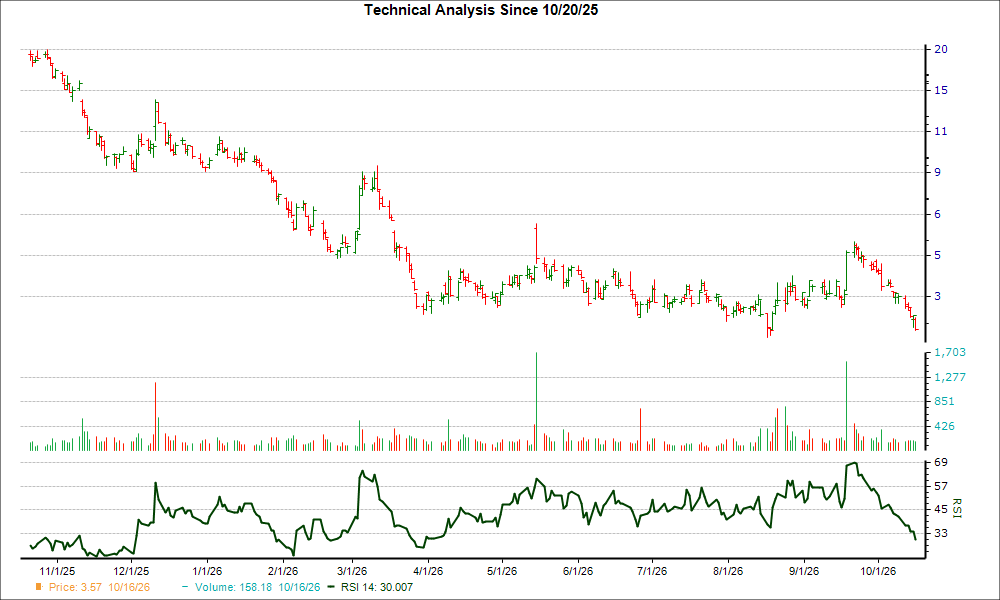Viewport: 1000px width, 600px height.
Task: Click the 2/1/26 date label
Action: click(x=283, y=571)
